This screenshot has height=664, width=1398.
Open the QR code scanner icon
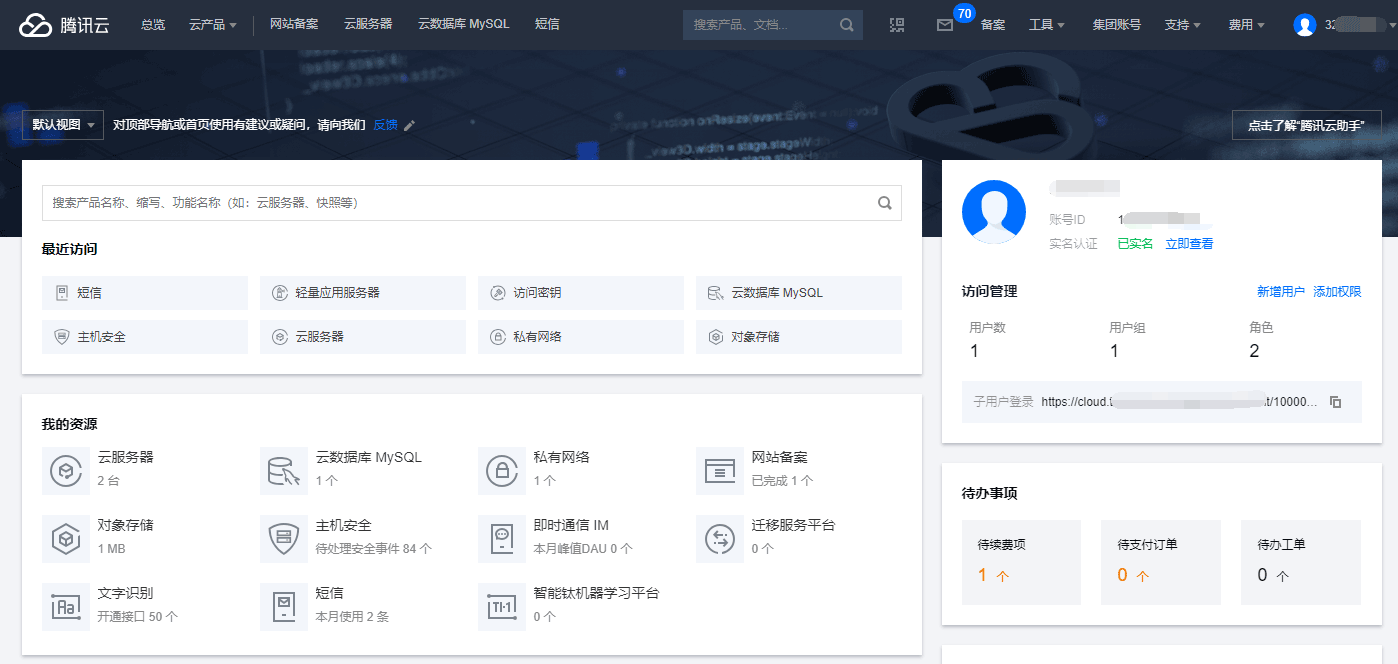pyautogui.click(x=897, y=25)
